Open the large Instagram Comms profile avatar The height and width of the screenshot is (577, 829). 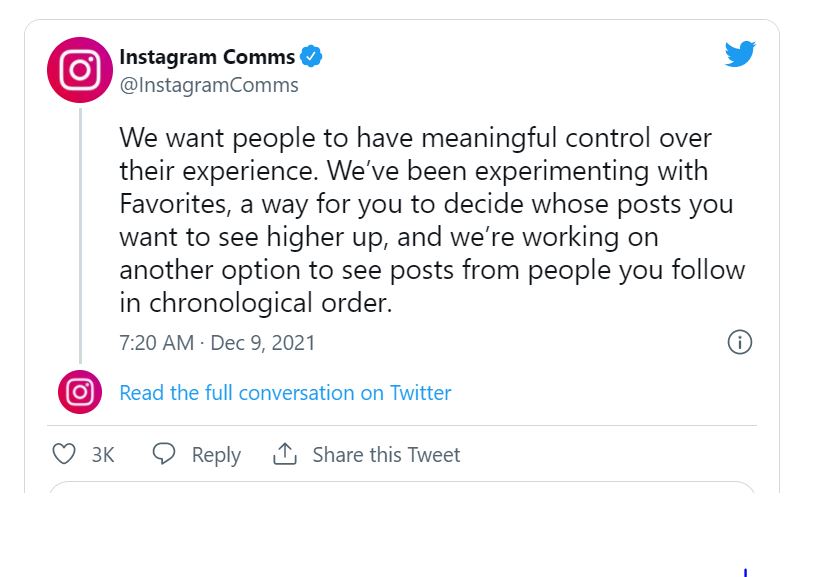coord(80,70)
